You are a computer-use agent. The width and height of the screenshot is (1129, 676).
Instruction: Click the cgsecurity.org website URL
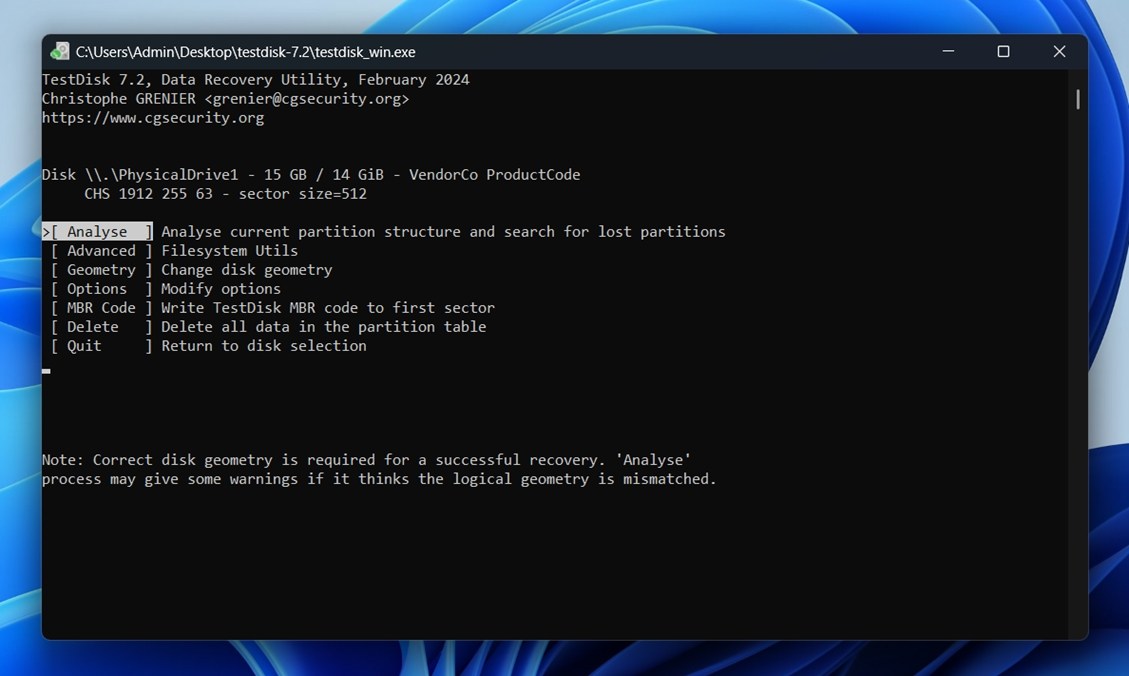[153, 118]
